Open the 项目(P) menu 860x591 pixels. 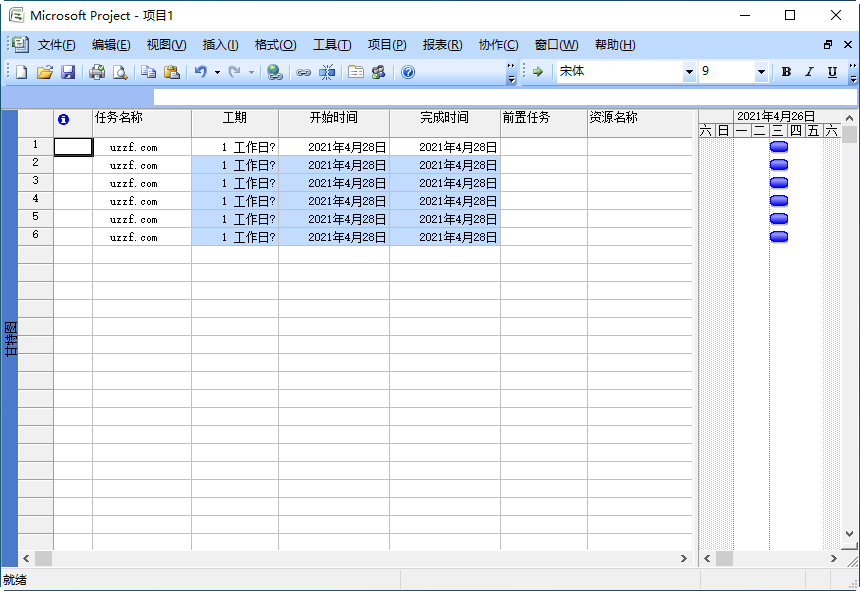pos(387,45)
